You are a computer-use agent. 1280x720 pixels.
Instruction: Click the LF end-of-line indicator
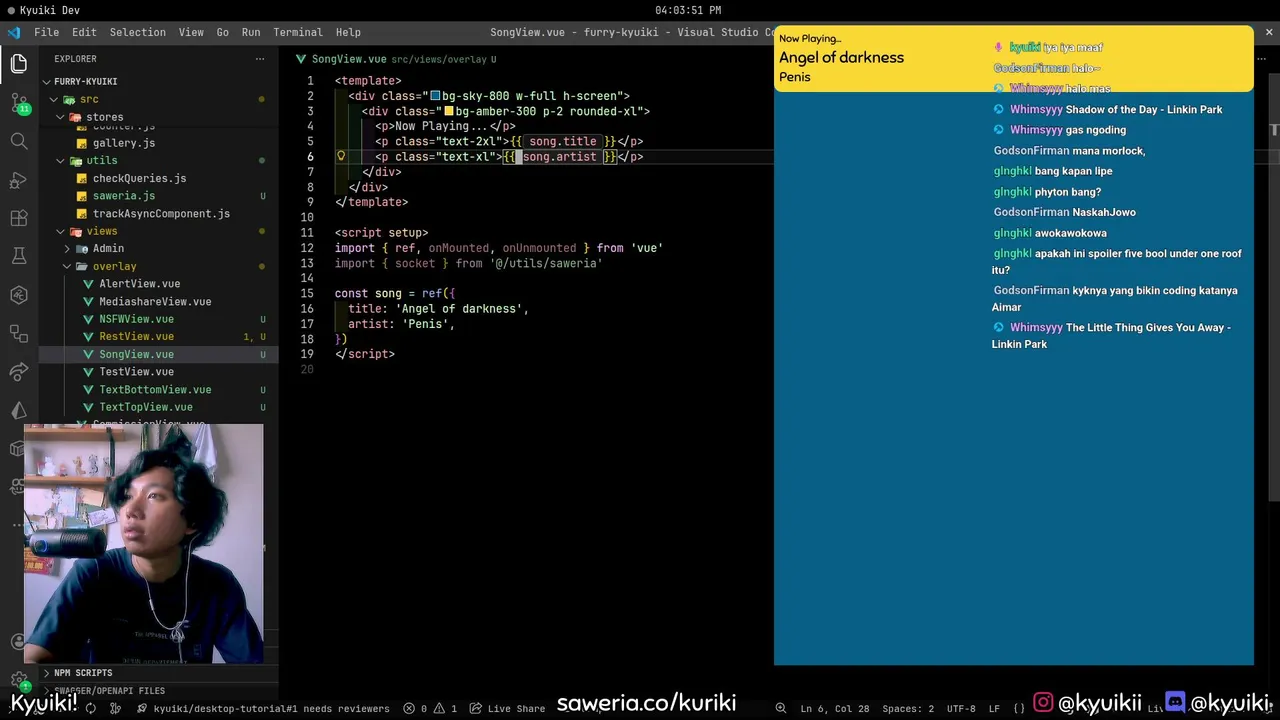tap(995, 708)
